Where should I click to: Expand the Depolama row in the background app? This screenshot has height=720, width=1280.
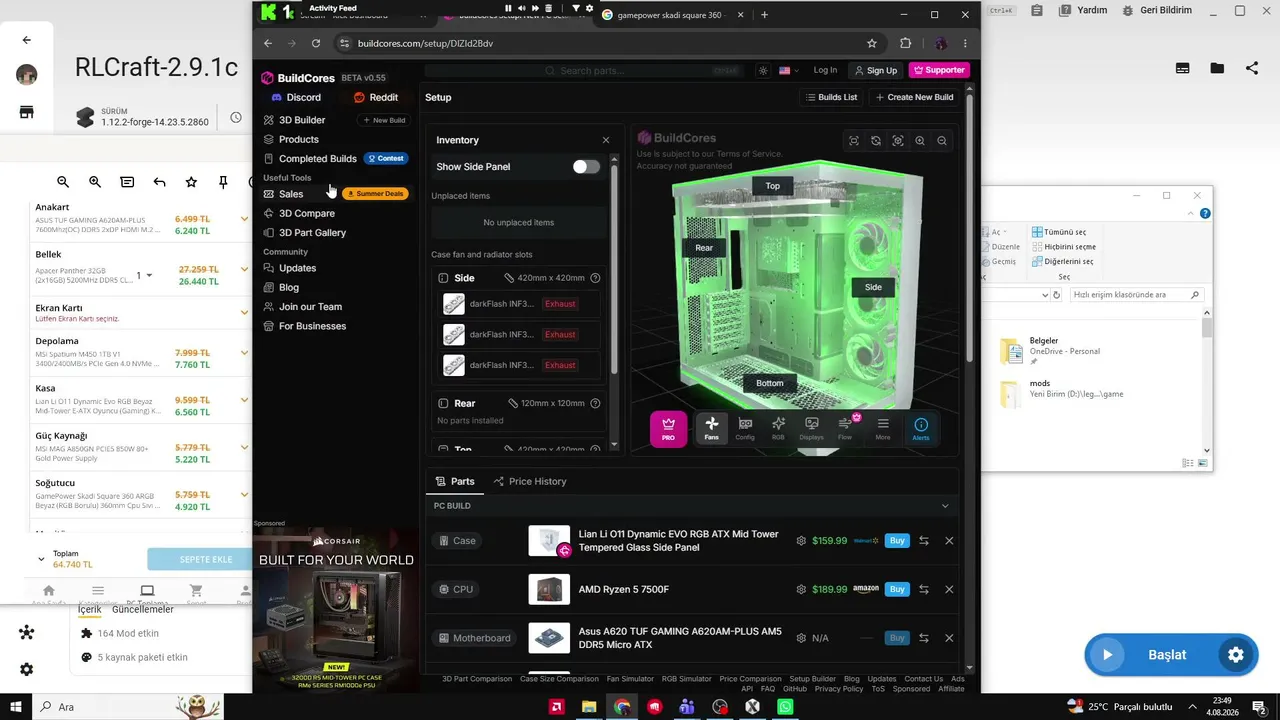click(244, 353)
